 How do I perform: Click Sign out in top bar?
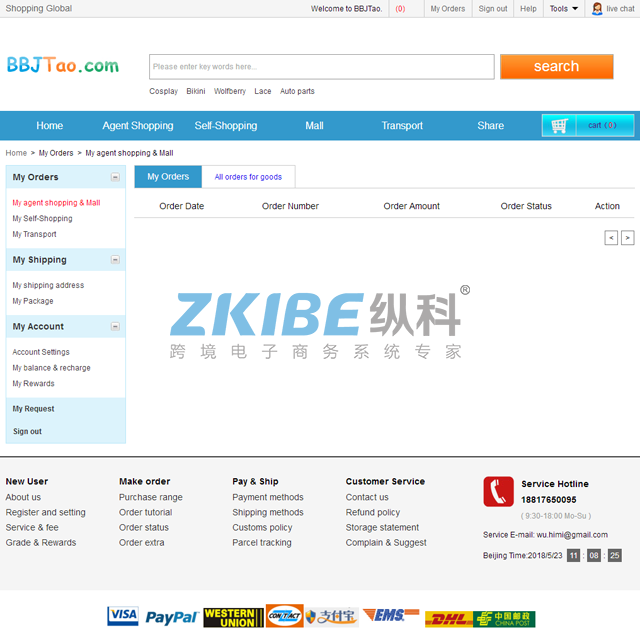(x=493, y=9)
